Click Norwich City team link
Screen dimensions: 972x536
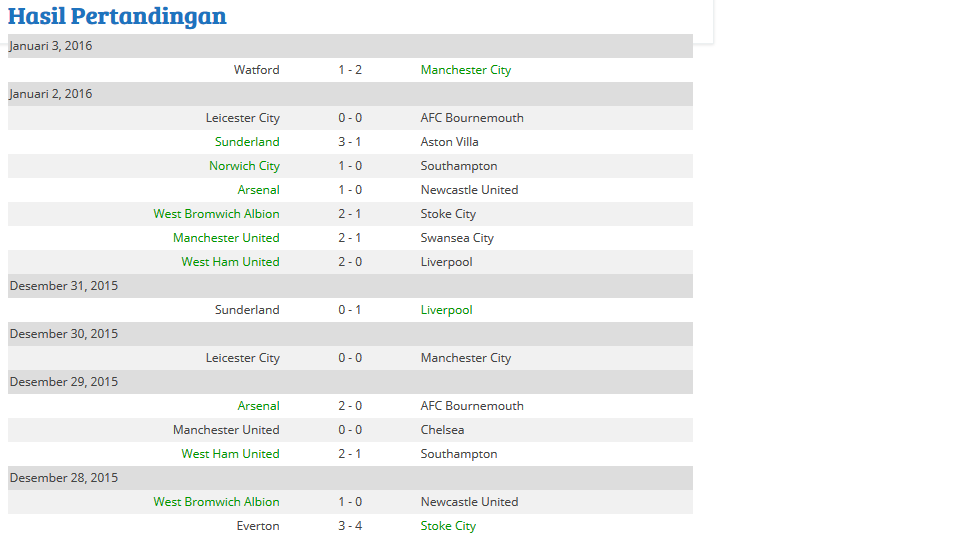coord(244,166)
